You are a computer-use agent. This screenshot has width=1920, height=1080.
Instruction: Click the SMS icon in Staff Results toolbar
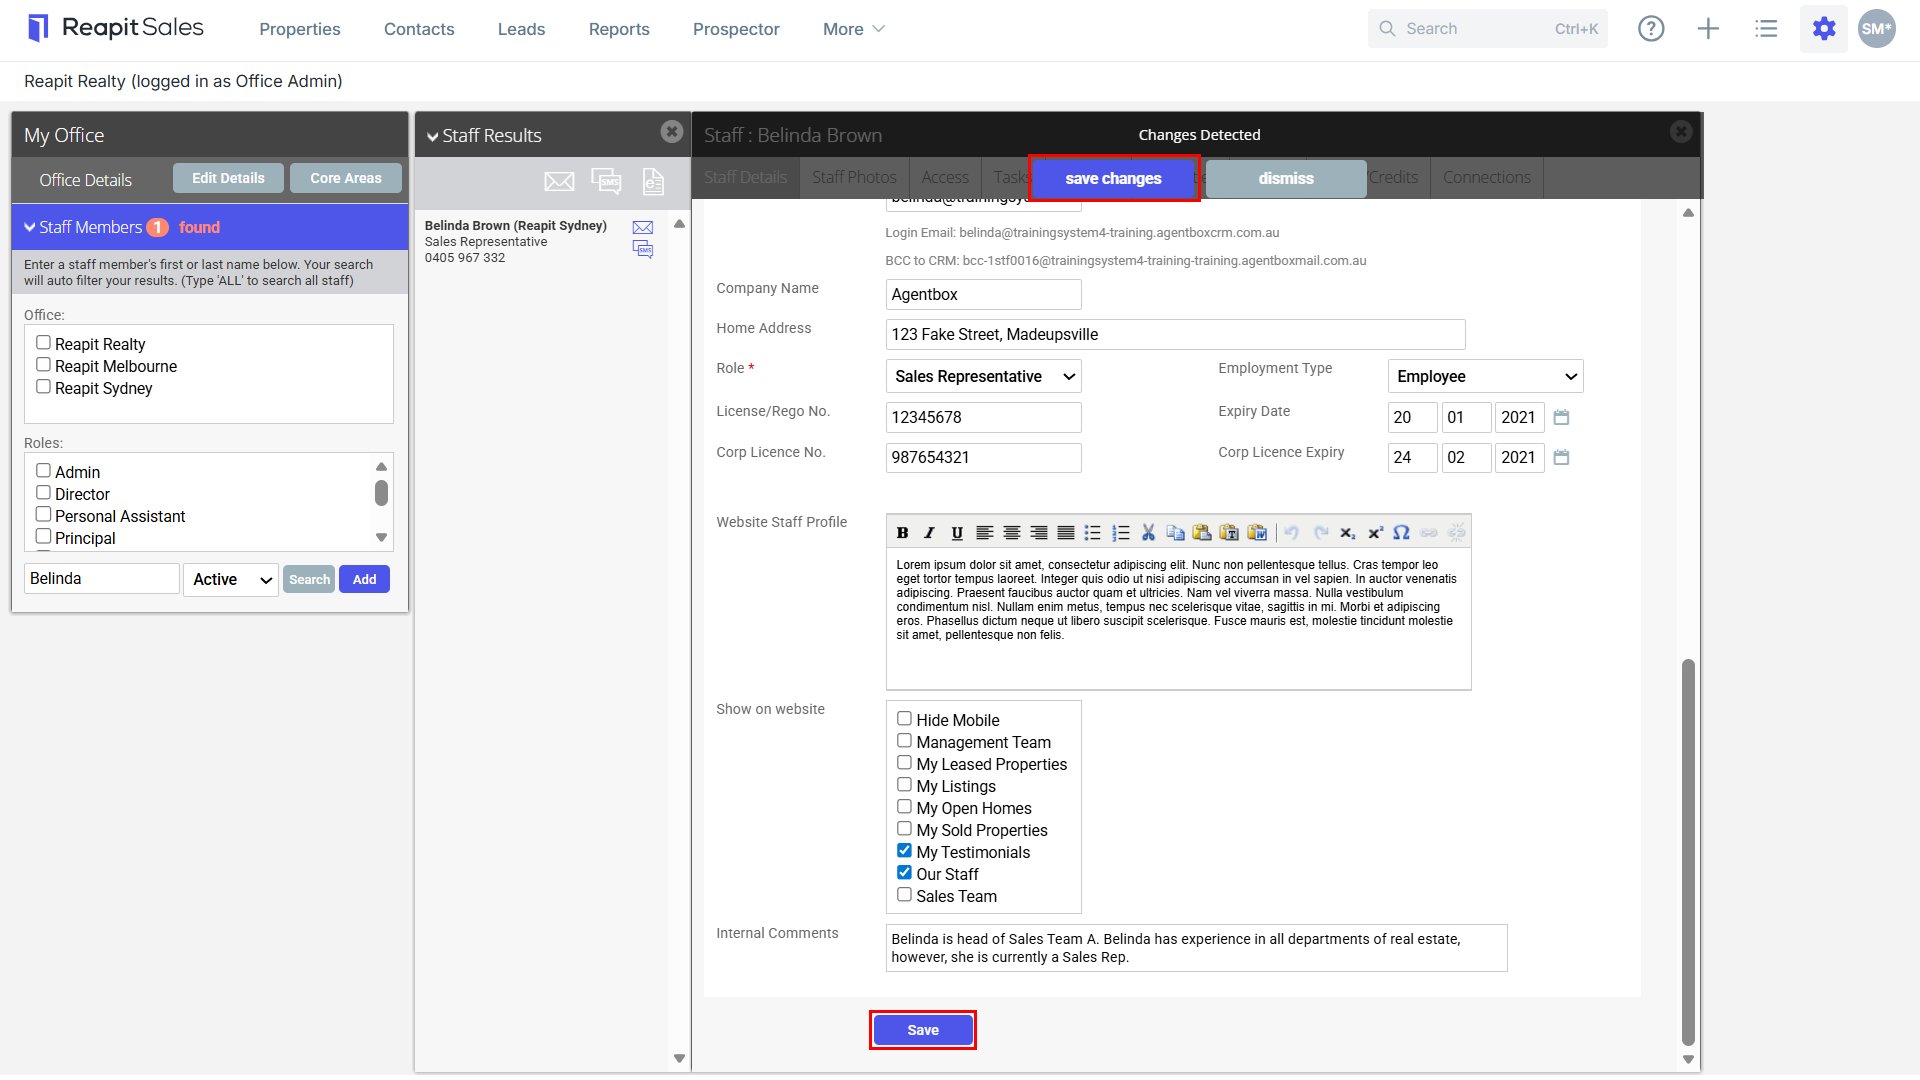(x=606, y=181)
